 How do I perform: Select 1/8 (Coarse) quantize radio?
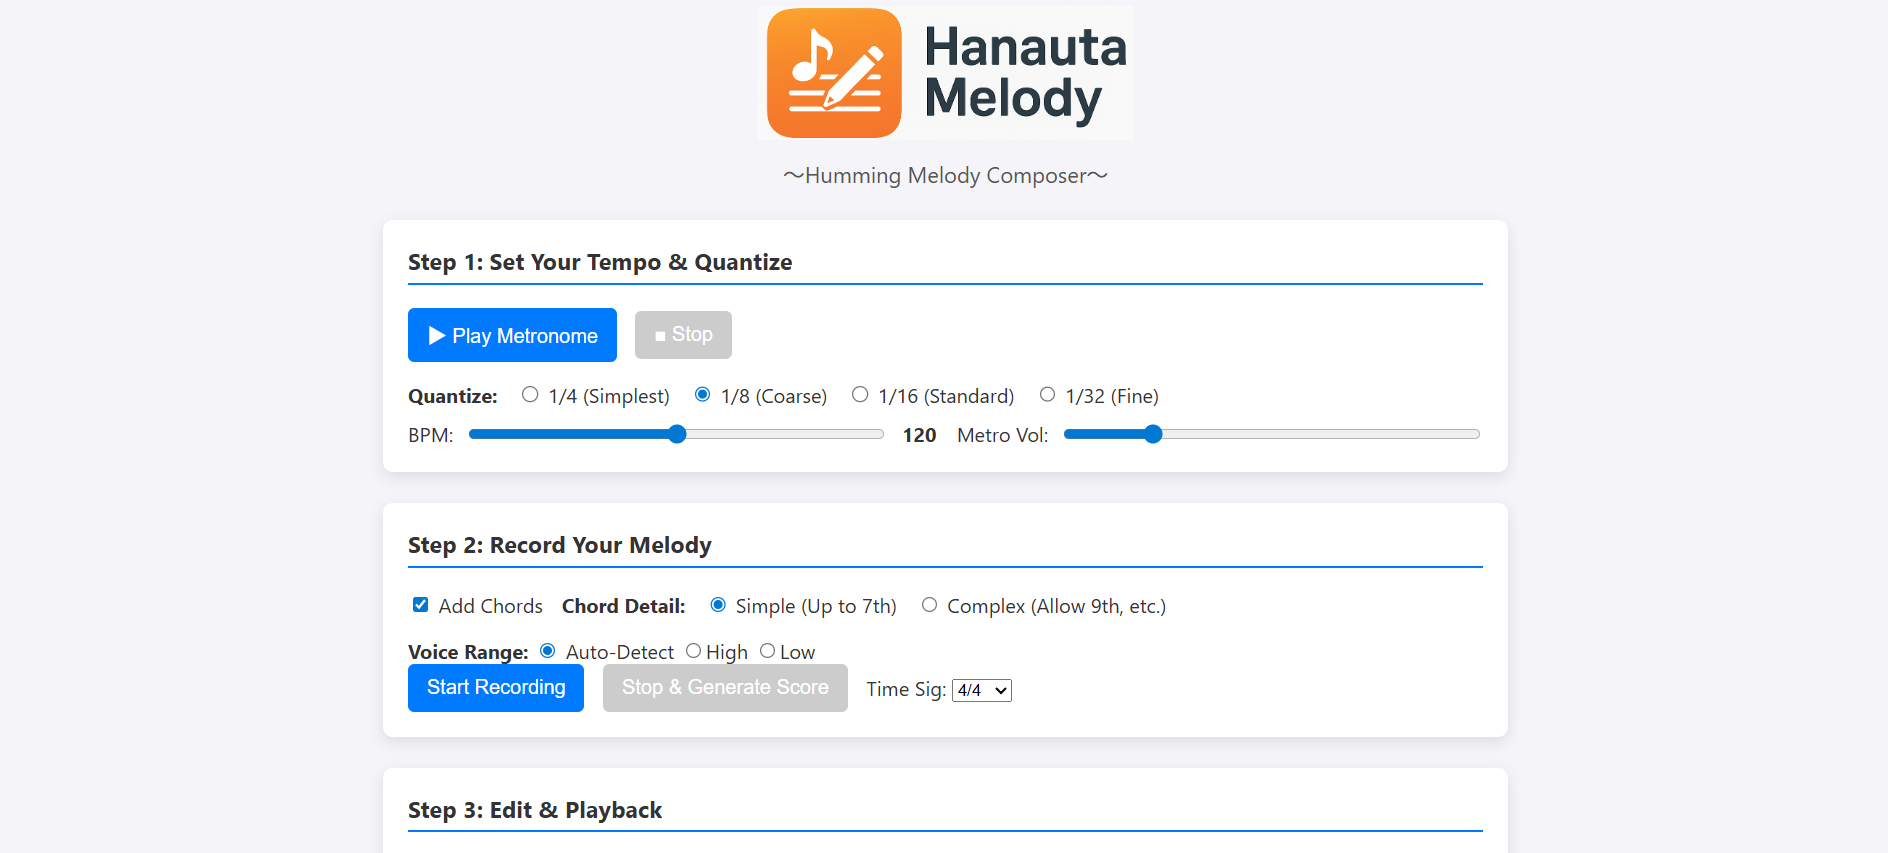703,395
